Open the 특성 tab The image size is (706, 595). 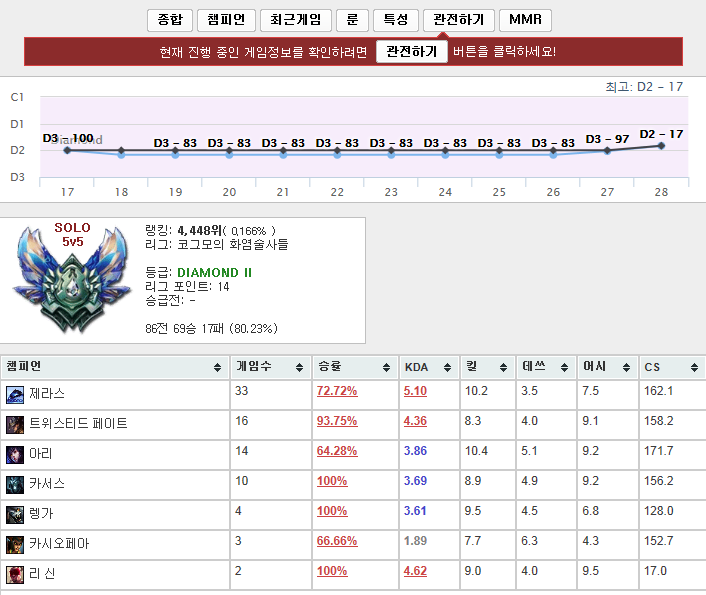tap(396, 20)
